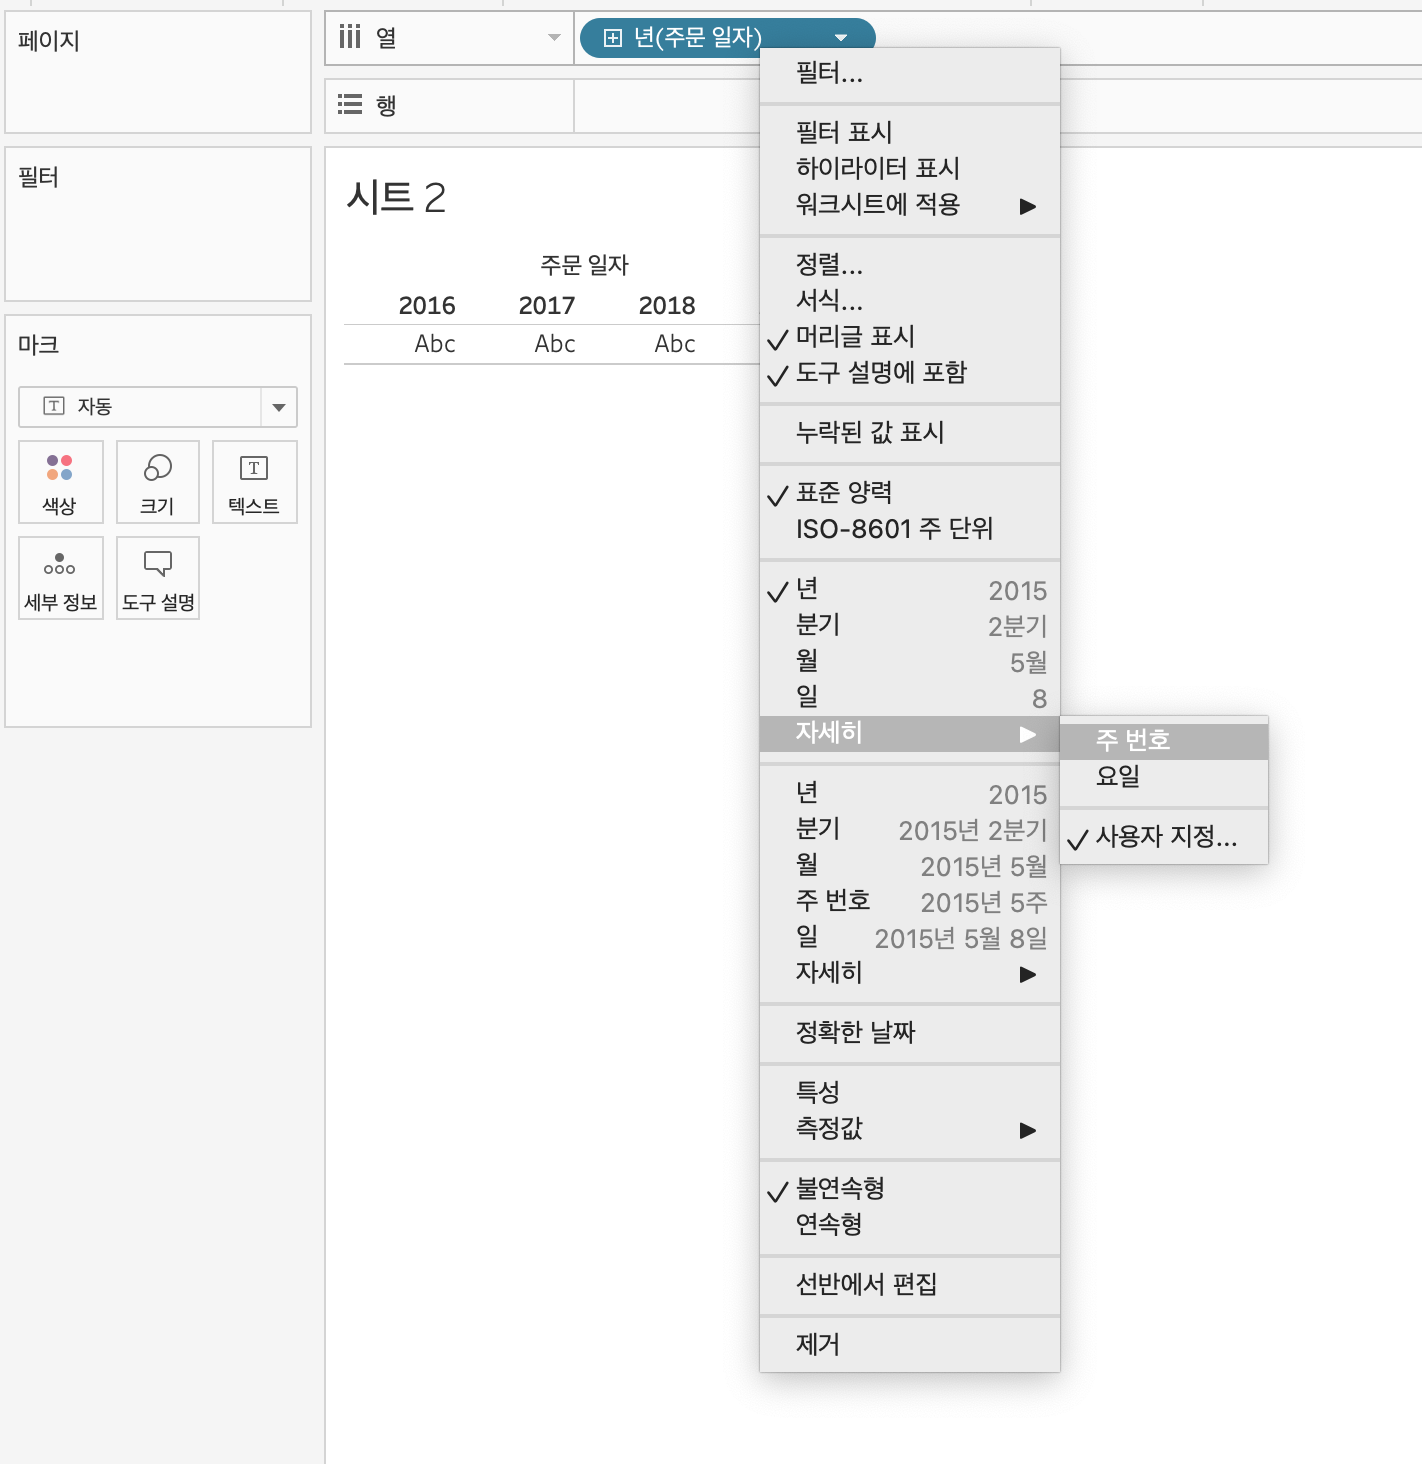Convert to 특성 menu entry
Screen dimensions: 1422x1464
pyautogui.click(x=910, y=1093)
